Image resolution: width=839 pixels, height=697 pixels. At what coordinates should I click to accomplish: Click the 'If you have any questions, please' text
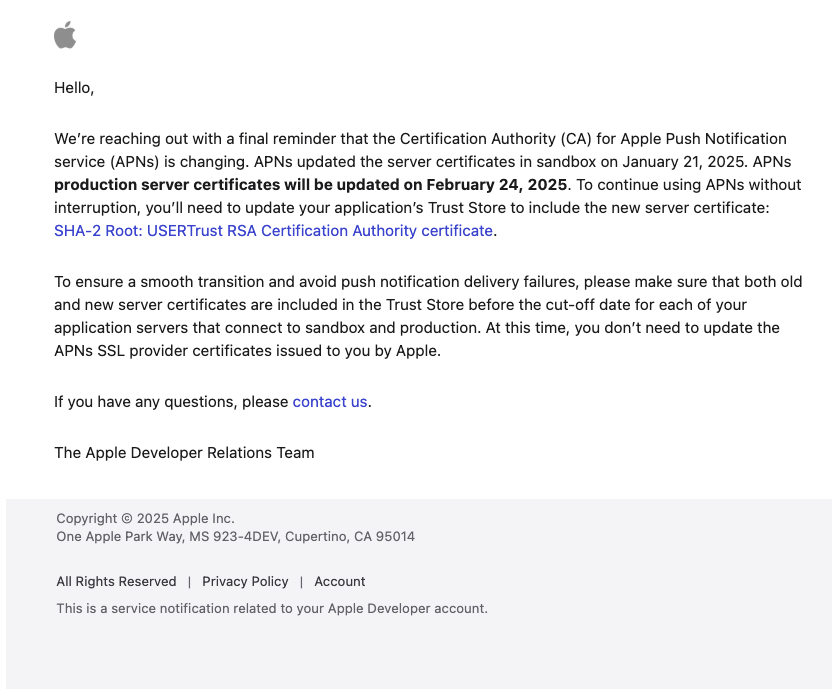coord(171,402)
